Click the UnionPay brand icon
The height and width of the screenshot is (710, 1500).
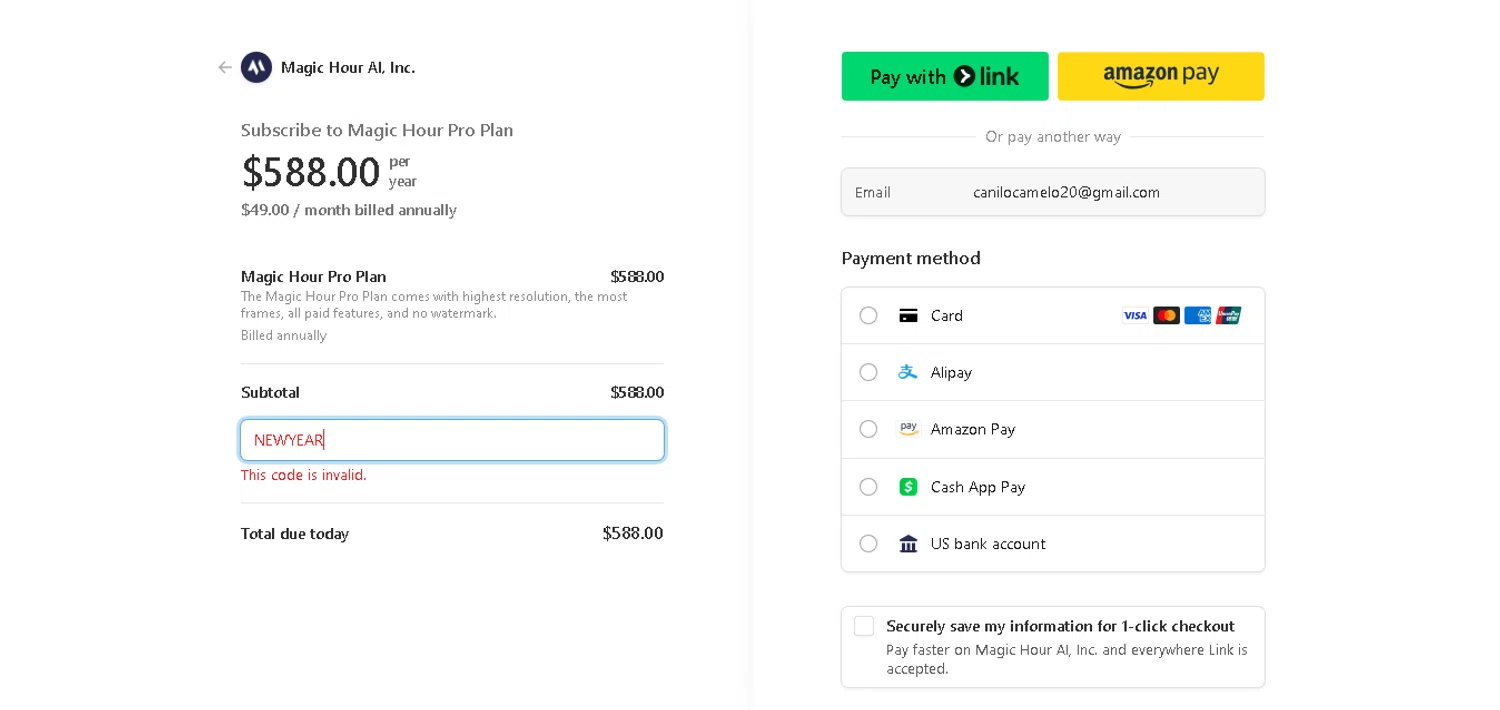tap(1228, 316)
